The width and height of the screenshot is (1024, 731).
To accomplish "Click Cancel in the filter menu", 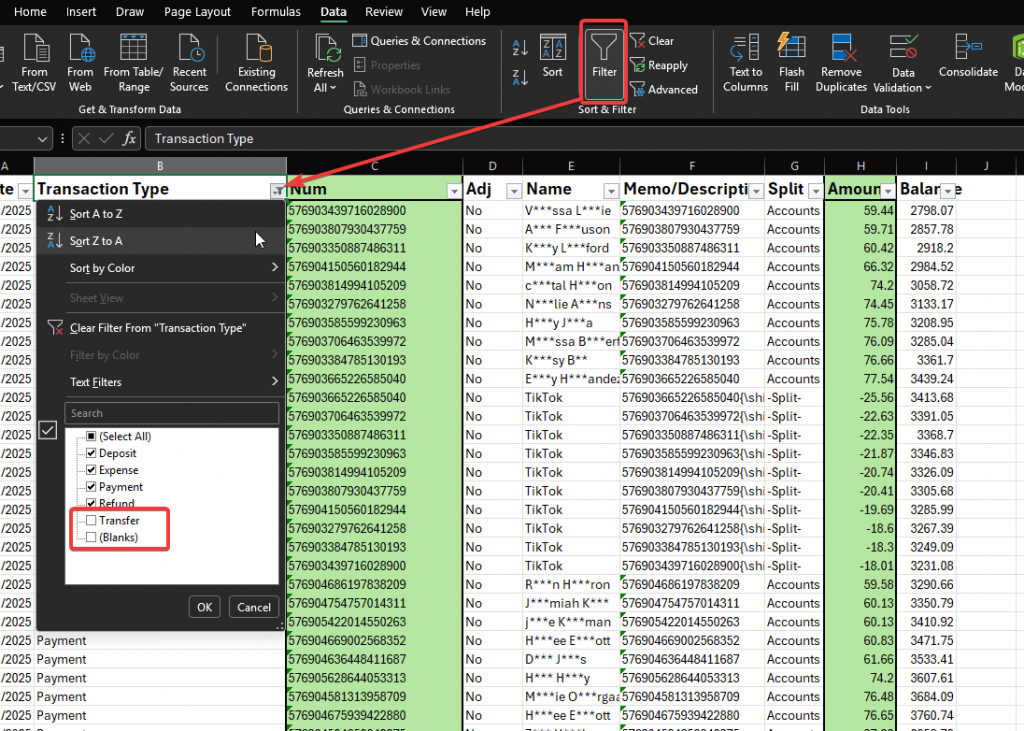I will (x=253, y=607).
